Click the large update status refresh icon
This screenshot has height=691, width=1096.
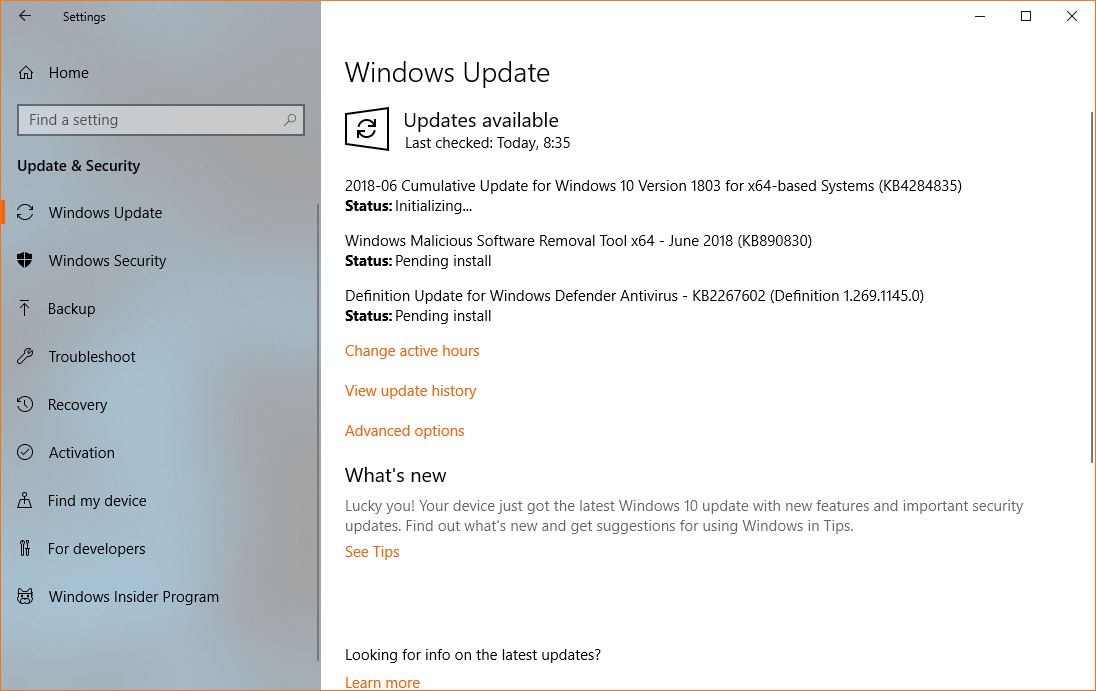click(x=367, y=129)
